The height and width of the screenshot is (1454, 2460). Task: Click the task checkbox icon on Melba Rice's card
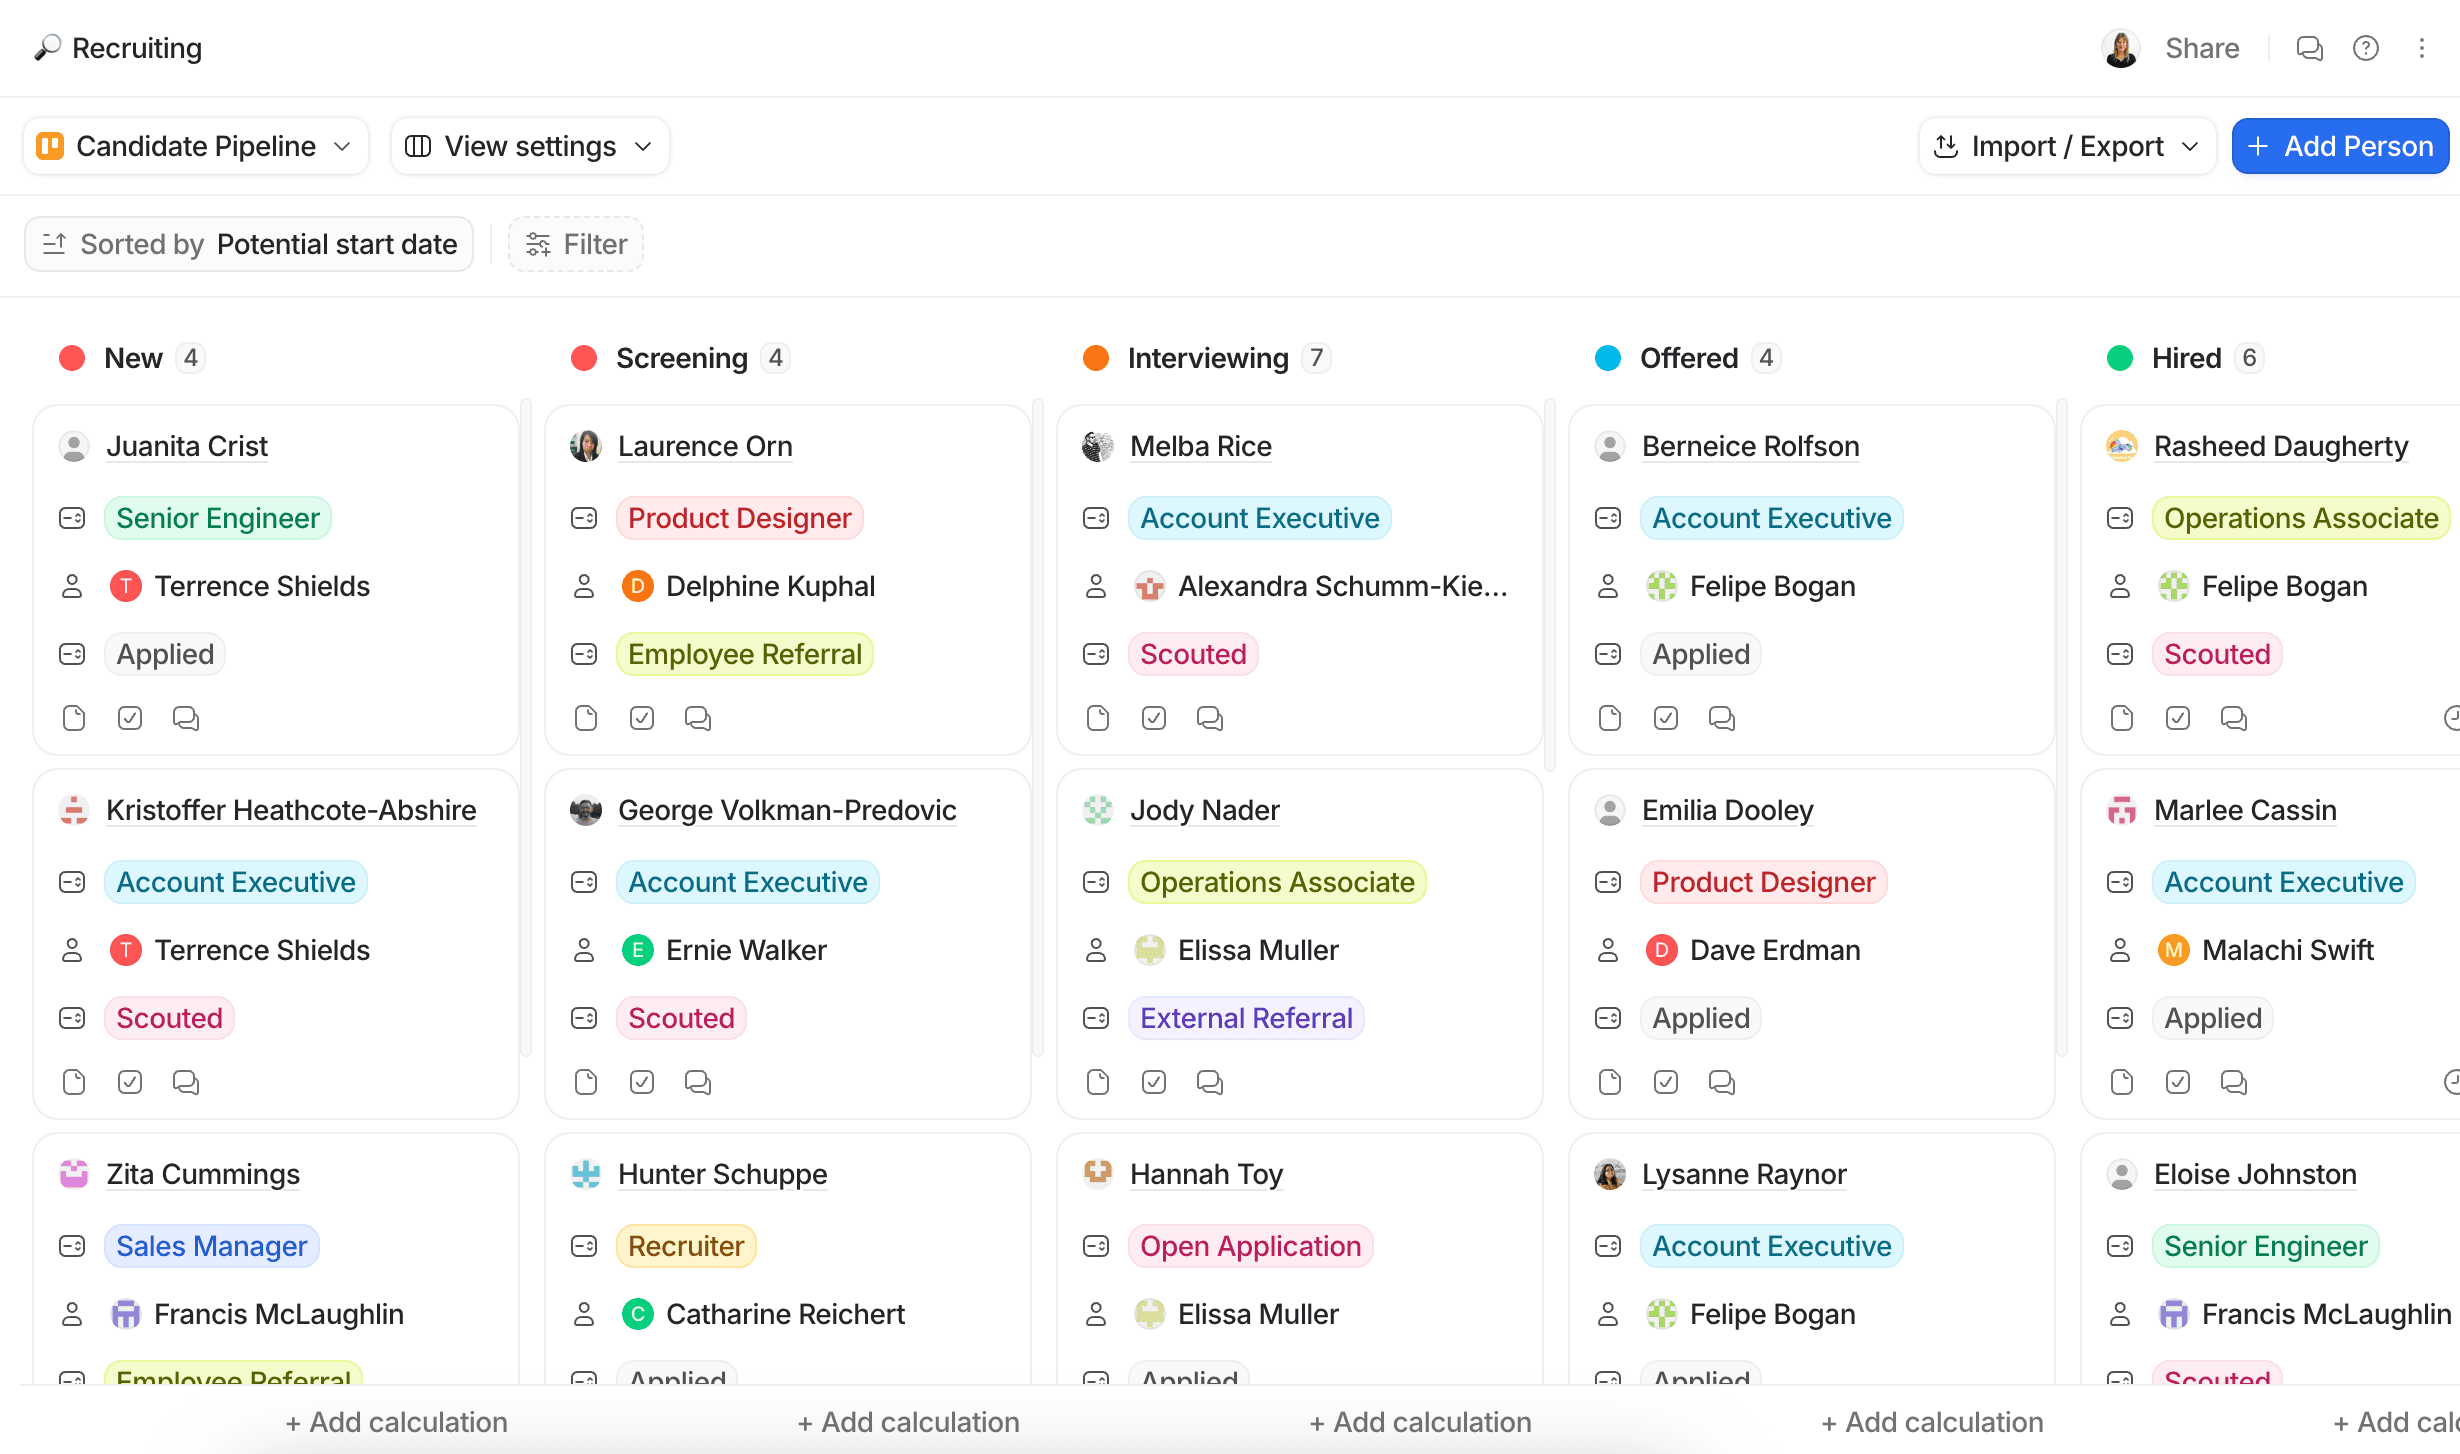coord(1153,717)
